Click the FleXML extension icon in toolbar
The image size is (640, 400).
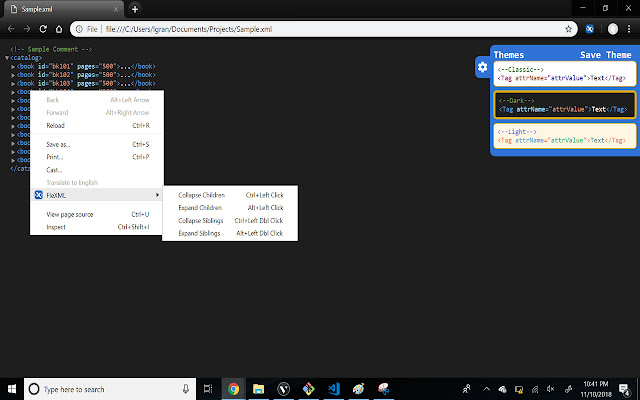click(x=589, y=29)
